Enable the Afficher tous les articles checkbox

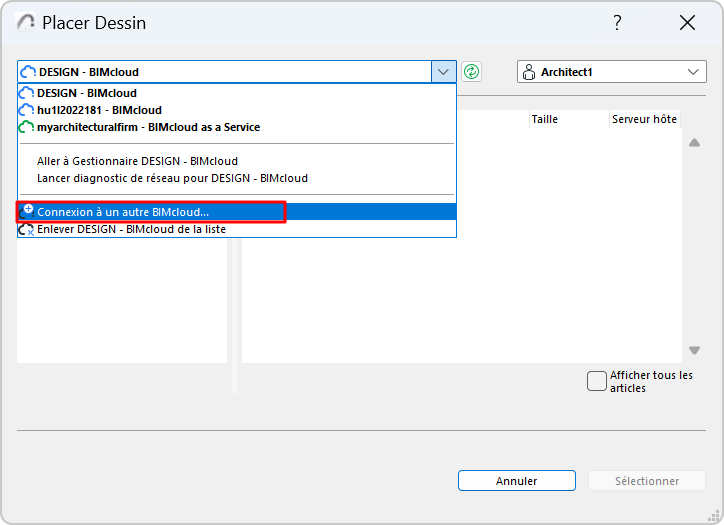(x=597, y=381)
